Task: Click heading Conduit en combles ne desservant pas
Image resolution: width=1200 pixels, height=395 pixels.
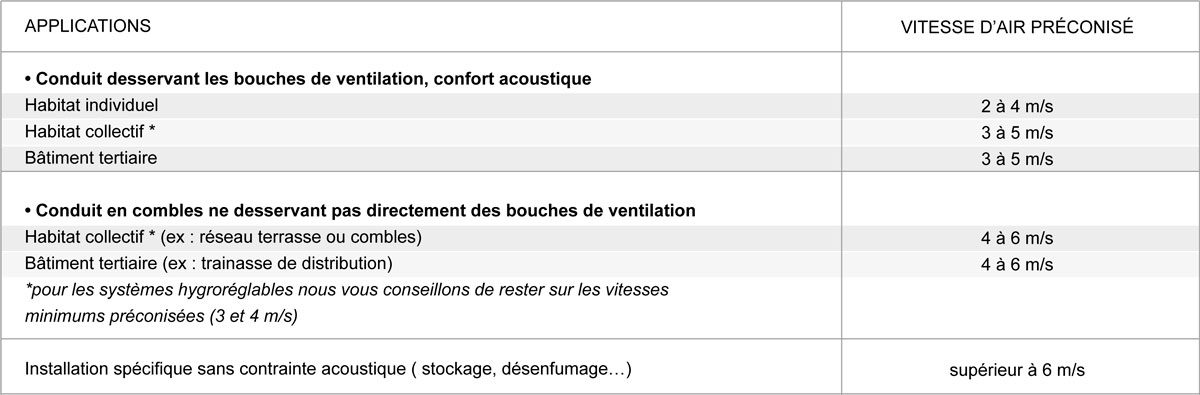Action: point(360,211)
